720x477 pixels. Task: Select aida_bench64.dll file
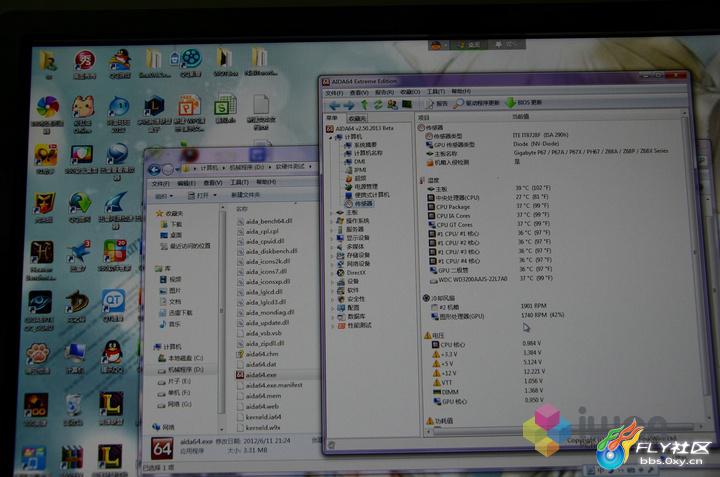[x=265, y=221]
